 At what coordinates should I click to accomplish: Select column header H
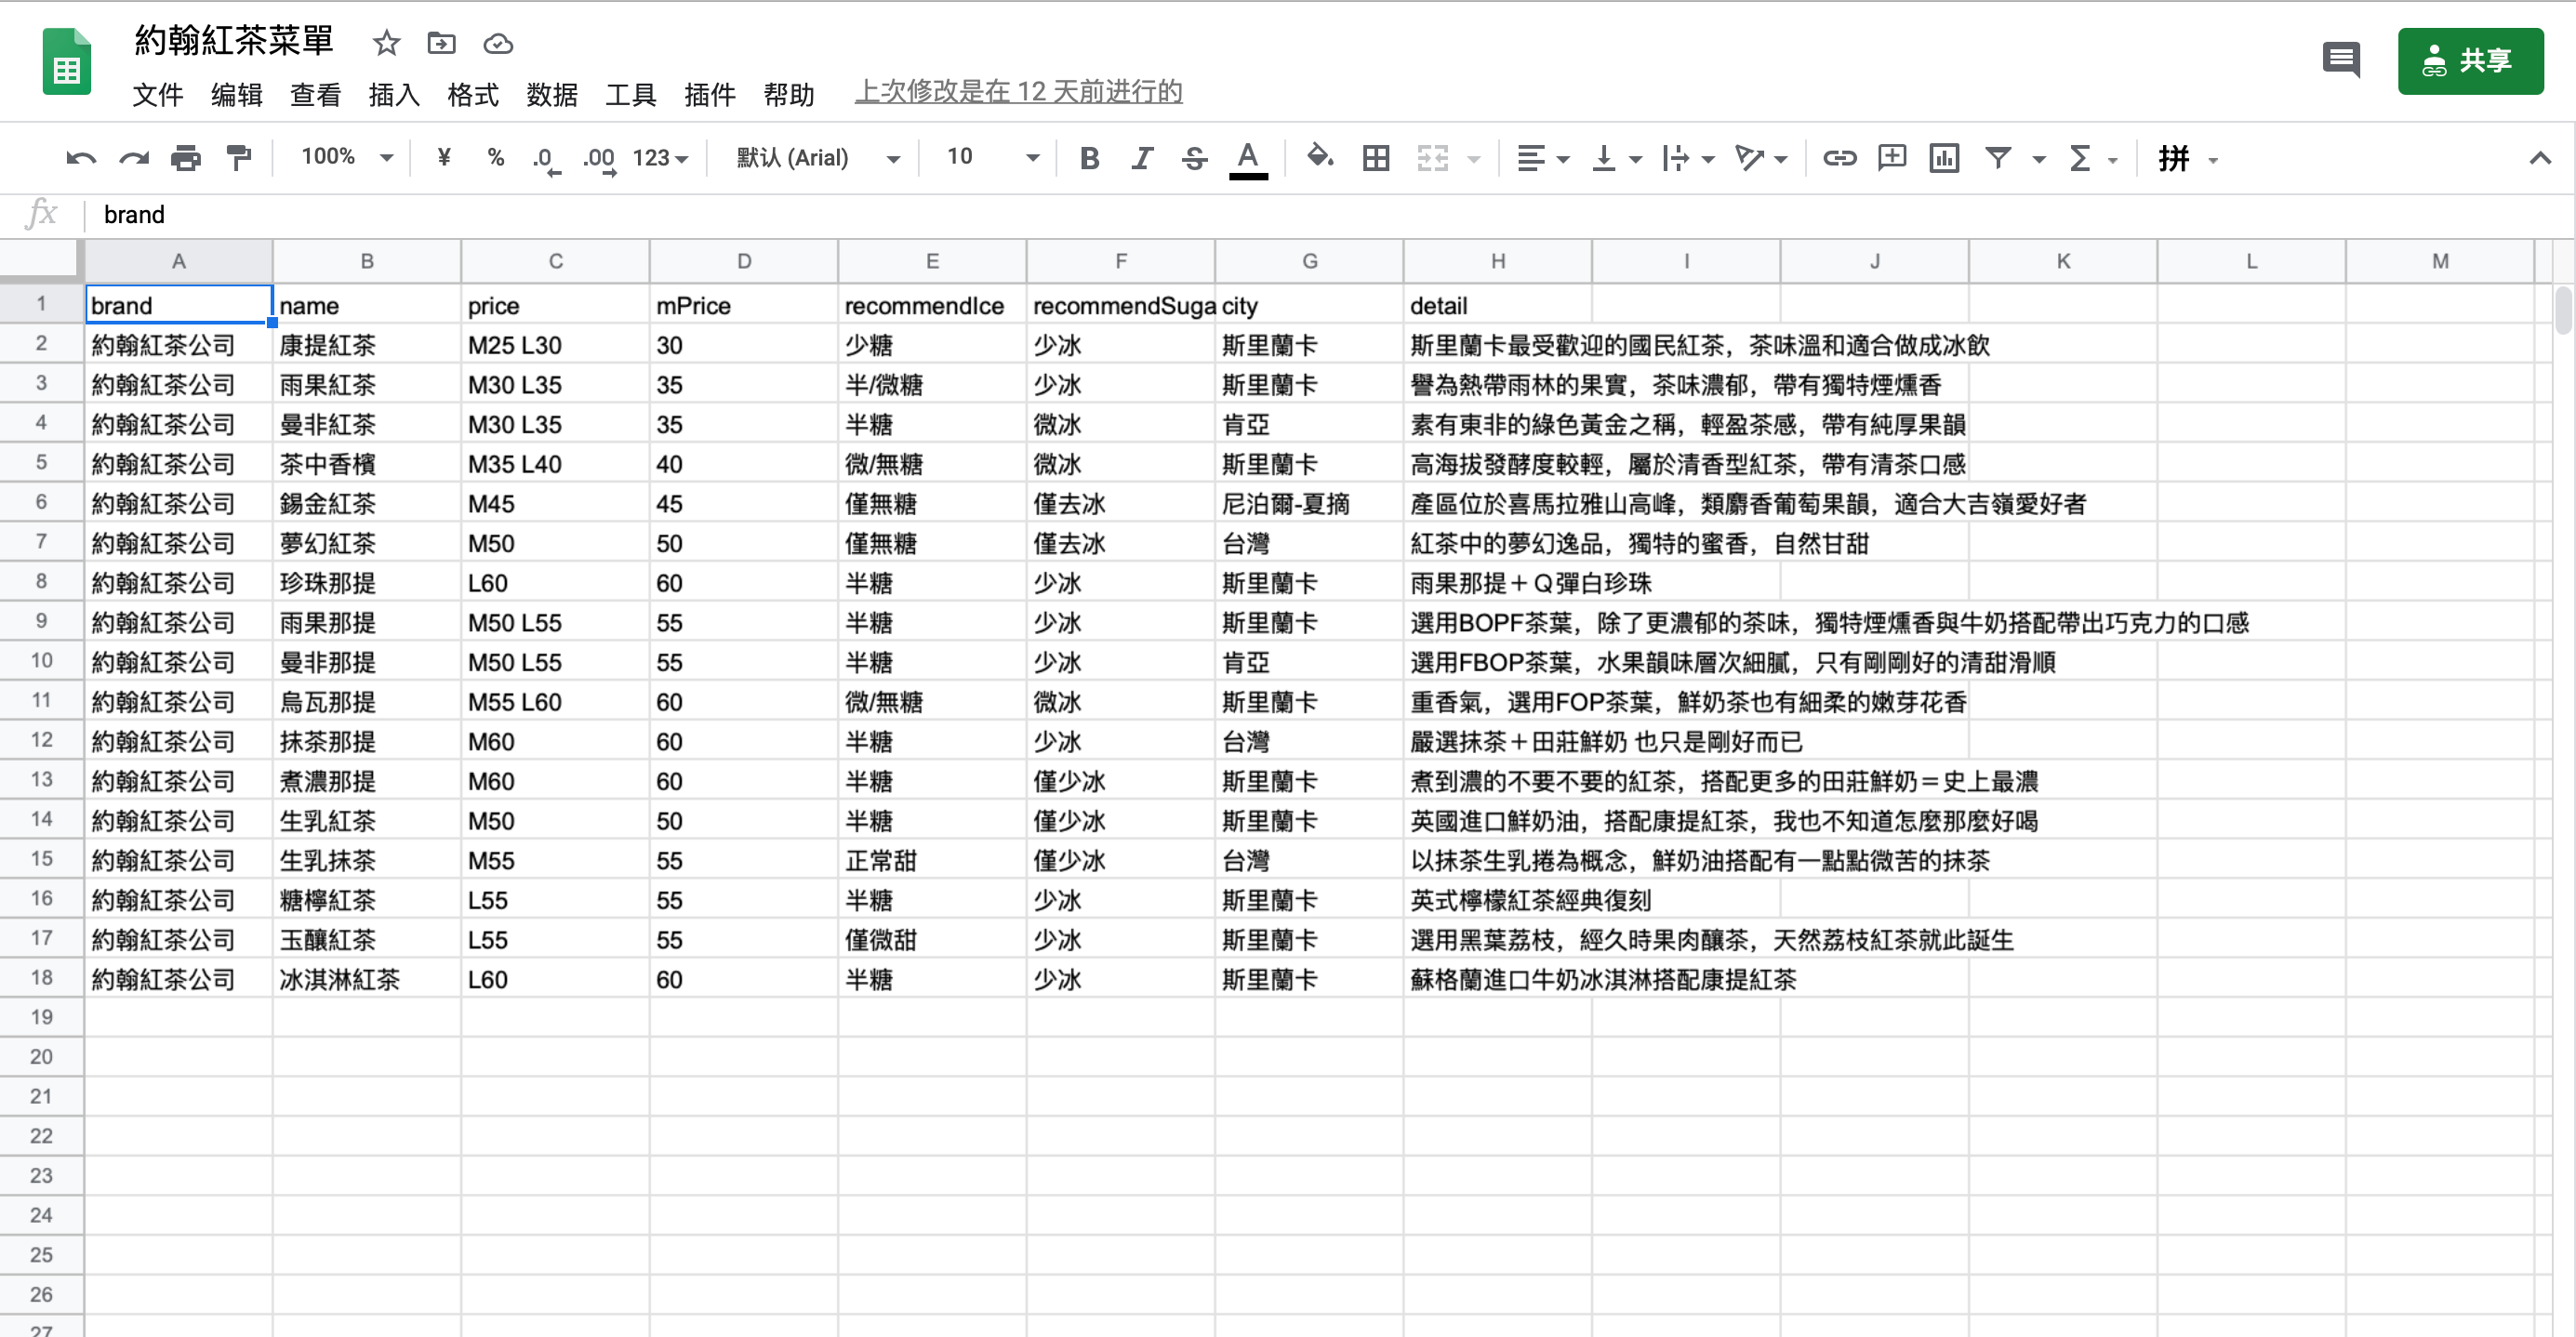1497,261
